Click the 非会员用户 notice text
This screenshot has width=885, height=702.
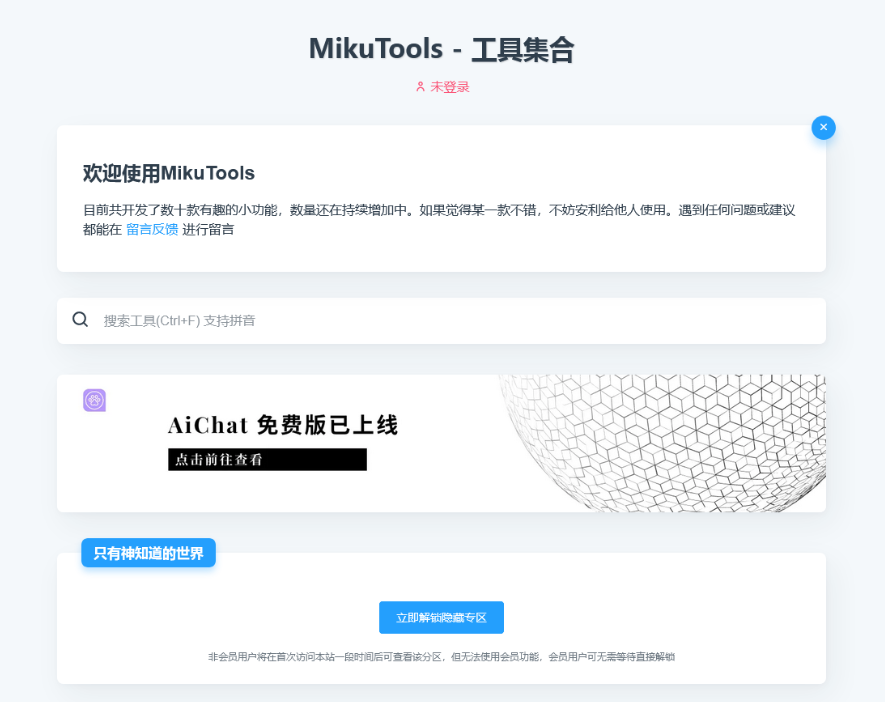441,657
